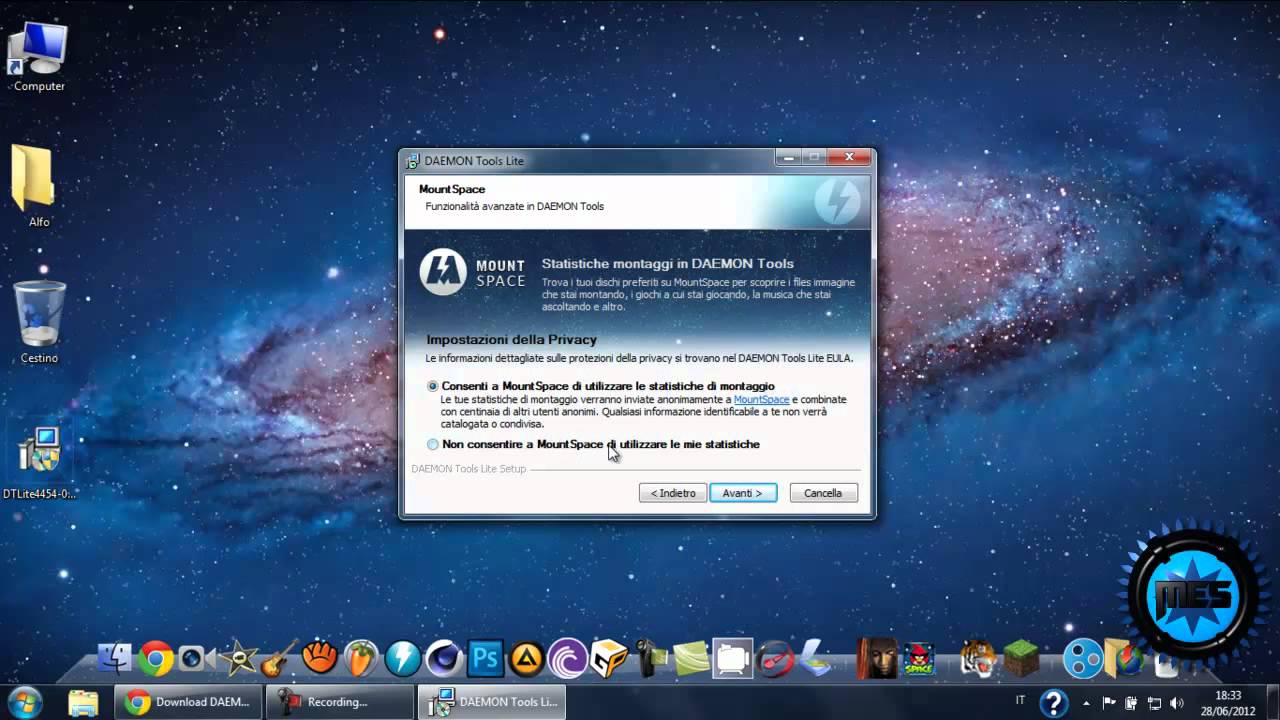Open DAEMON Tools lightning icon in dock
Viewport: 1280px width, 720px height.
tap(403, 657)
